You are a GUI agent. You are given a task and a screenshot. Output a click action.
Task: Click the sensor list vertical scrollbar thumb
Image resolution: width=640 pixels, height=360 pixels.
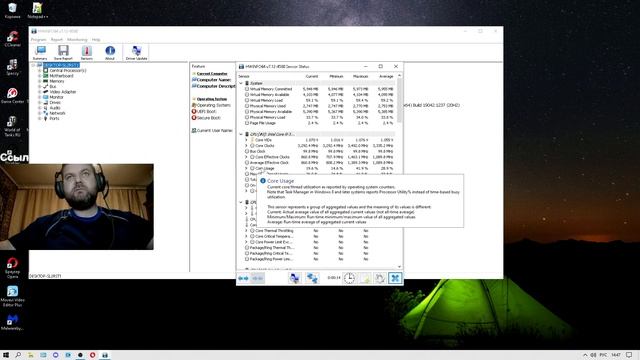pyautogui.click(x=399, y=100)
